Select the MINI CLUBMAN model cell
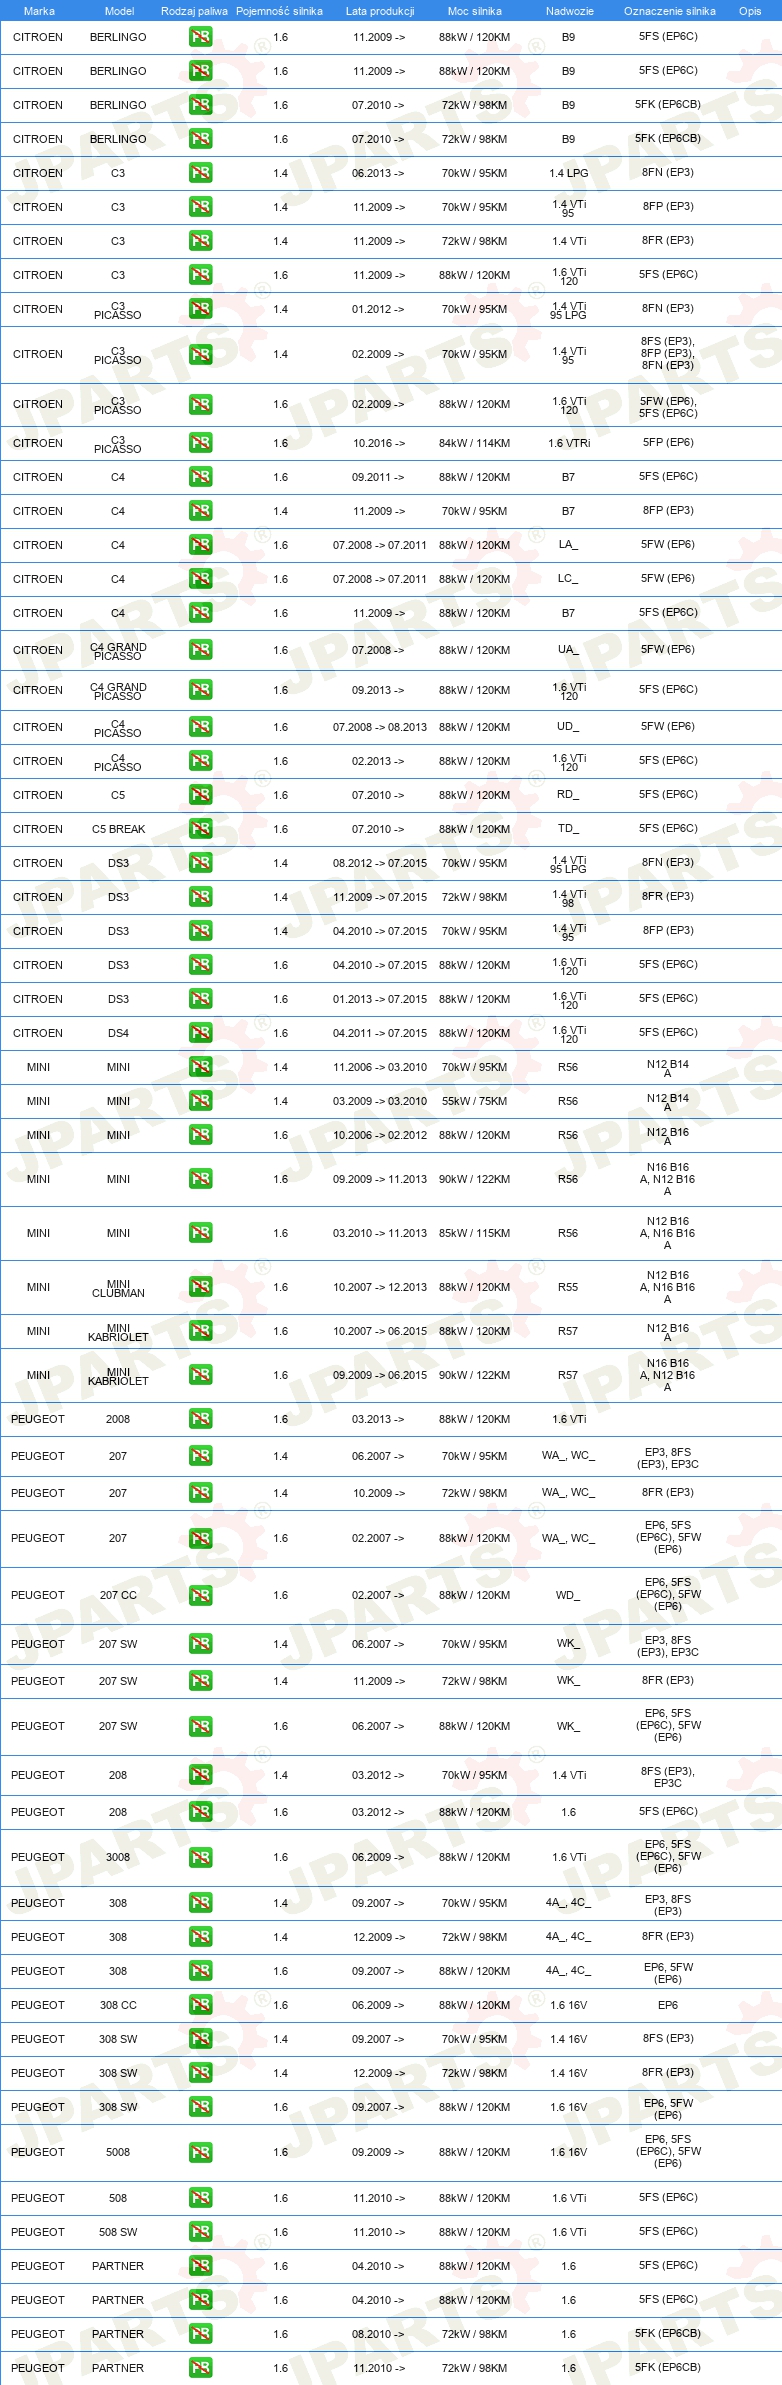 click(118, 1288)
